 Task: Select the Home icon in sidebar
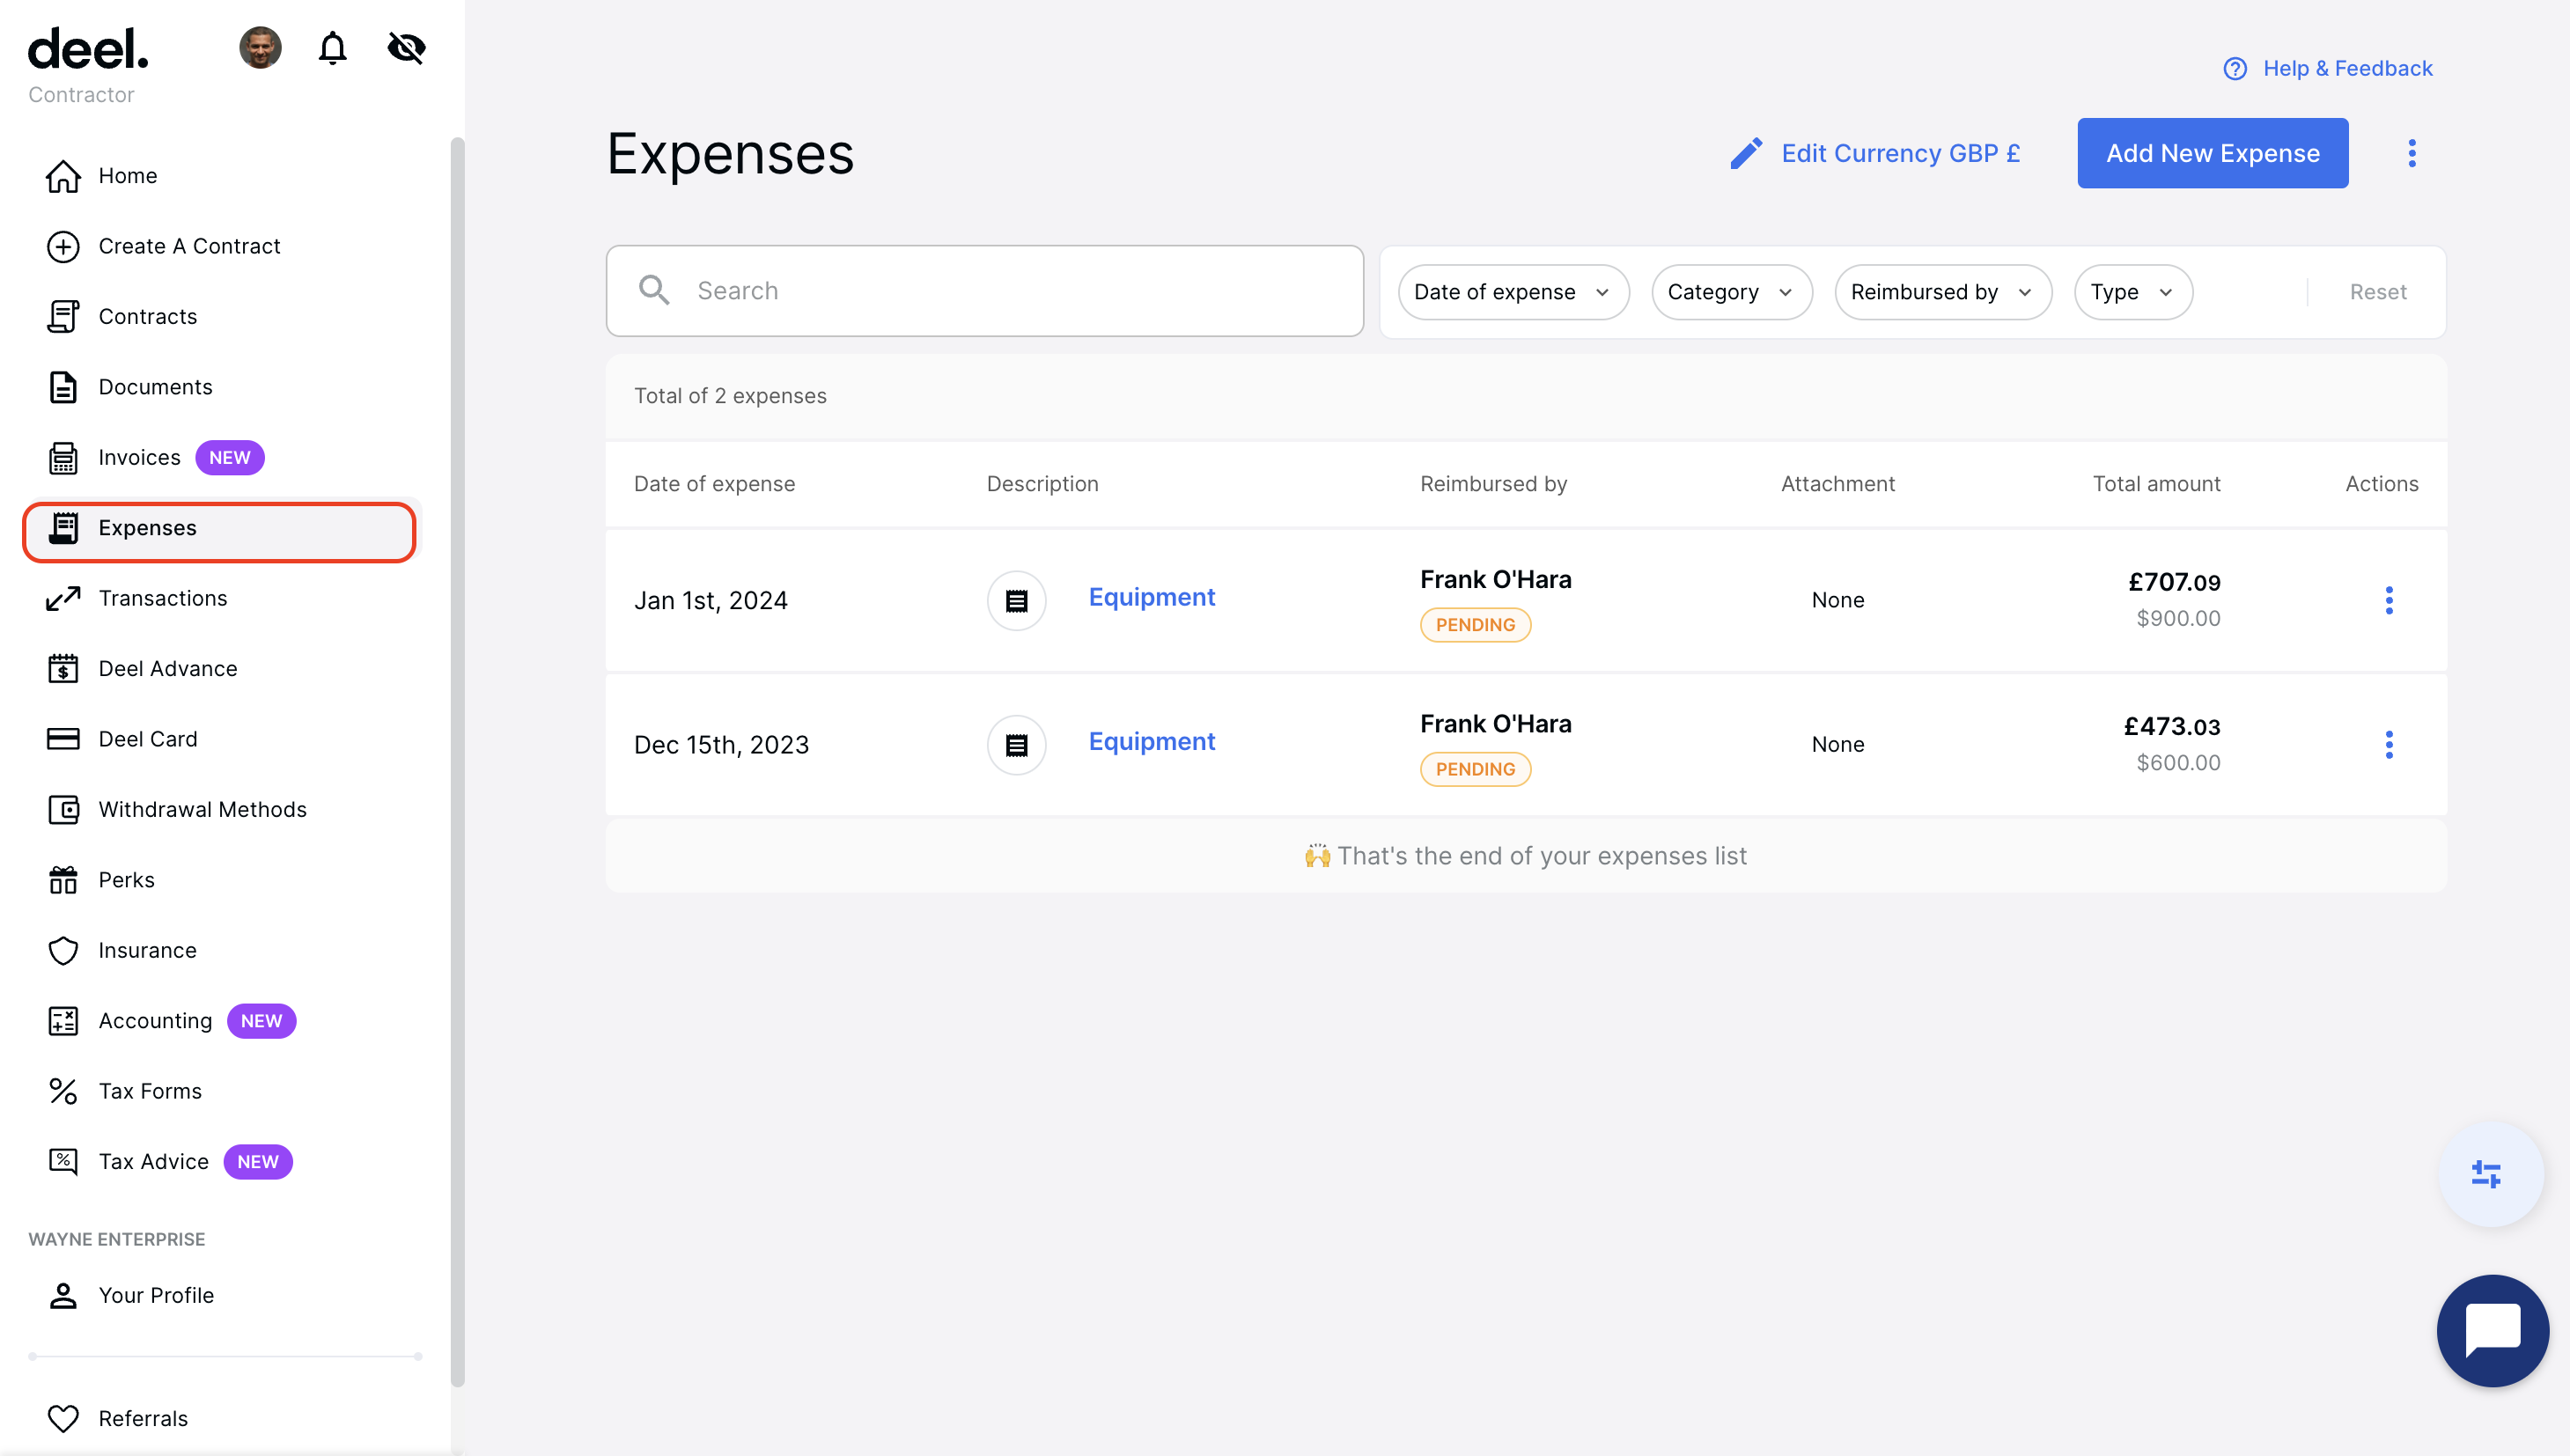click(63, 175)
